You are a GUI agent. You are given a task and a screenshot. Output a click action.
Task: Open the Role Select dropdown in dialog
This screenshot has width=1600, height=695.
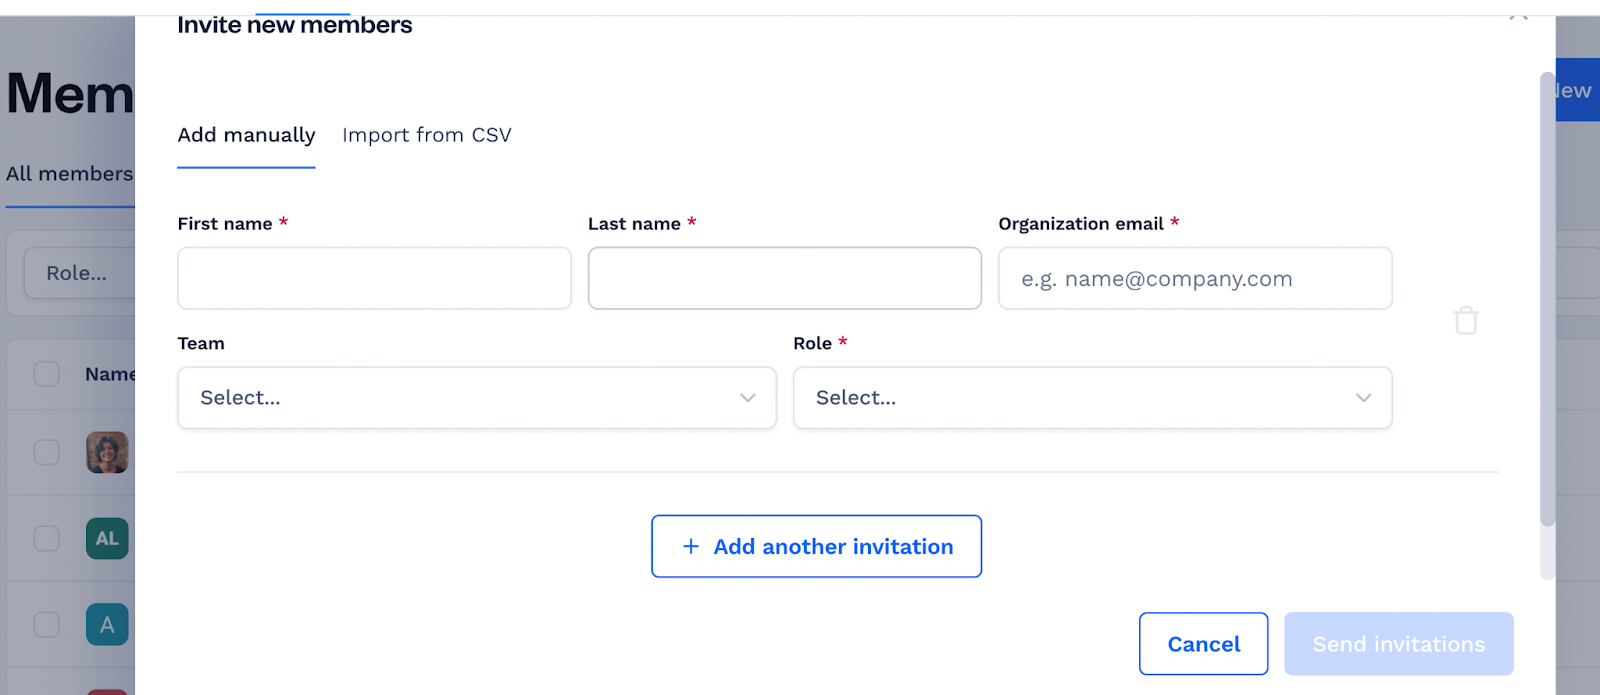[1093, 398]
